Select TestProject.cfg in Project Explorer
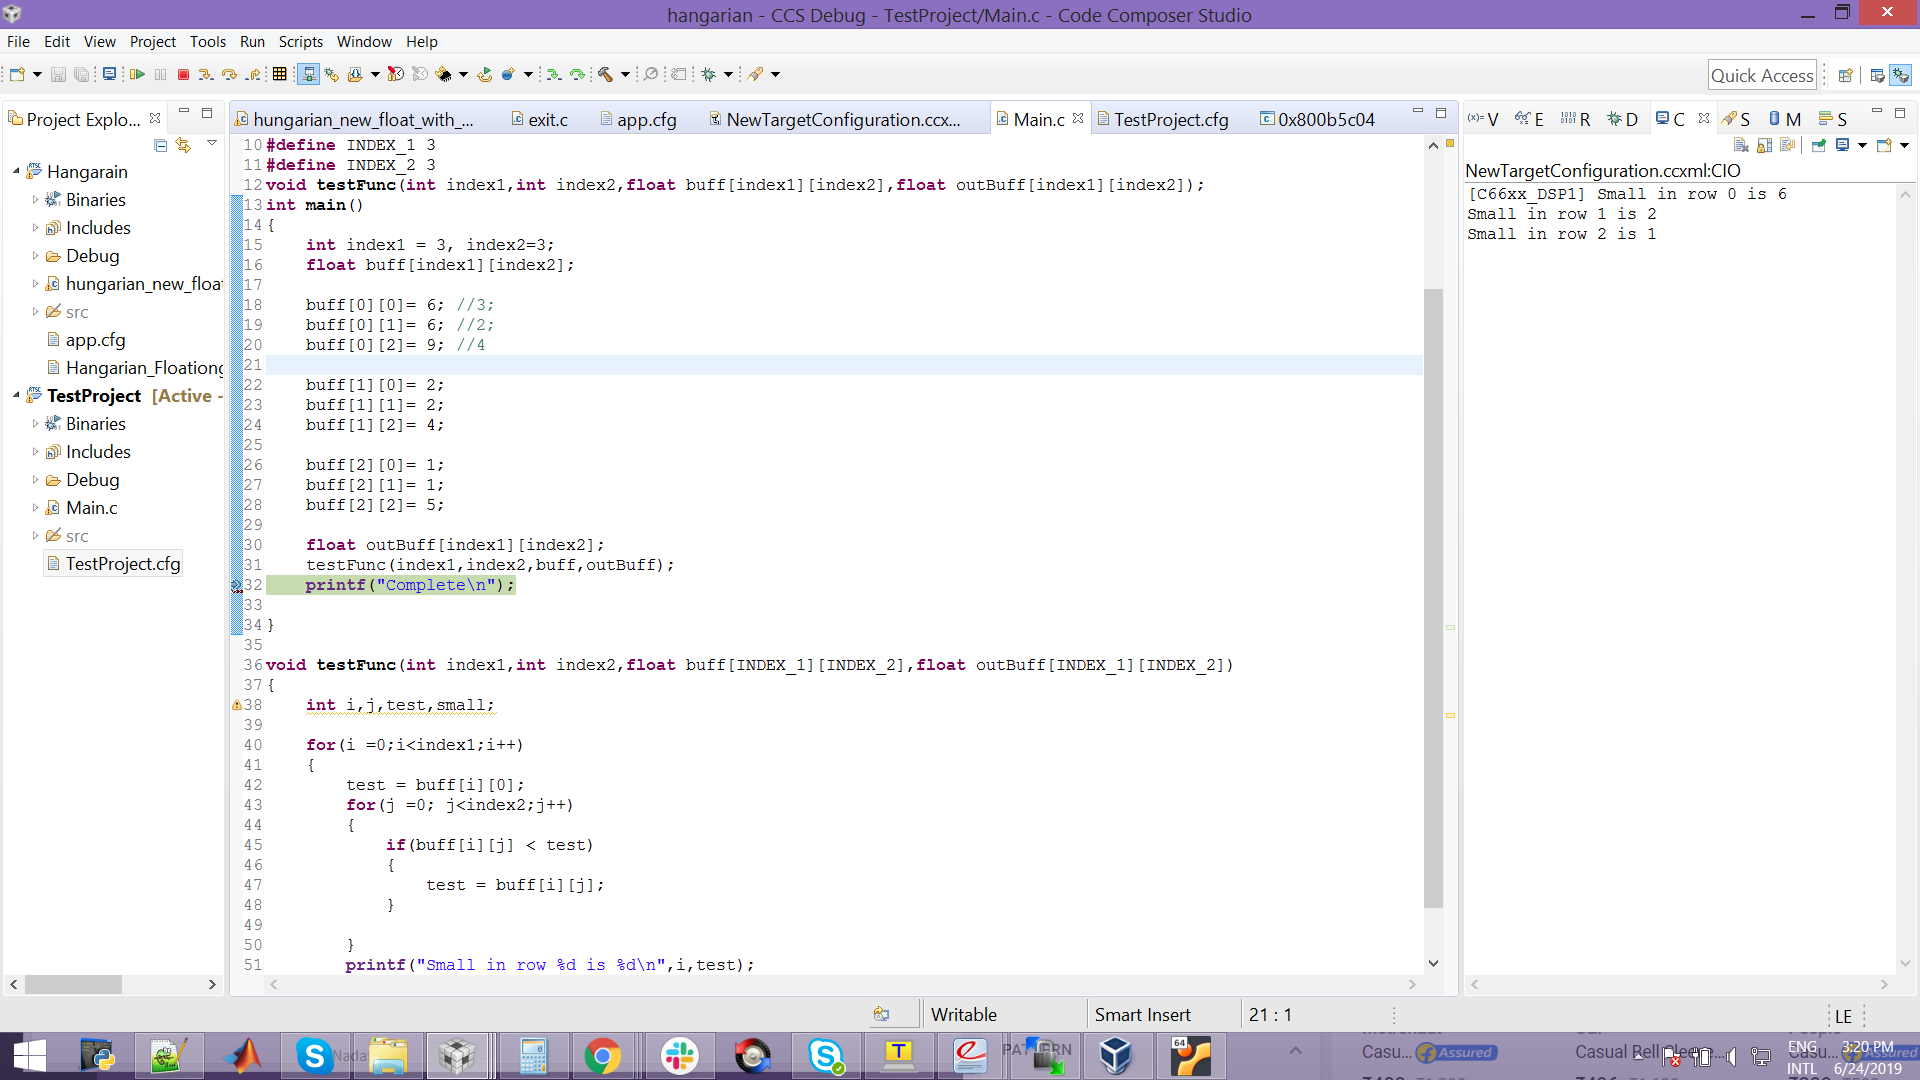The image size is (1920, 1080). click(x=122, y=564)
